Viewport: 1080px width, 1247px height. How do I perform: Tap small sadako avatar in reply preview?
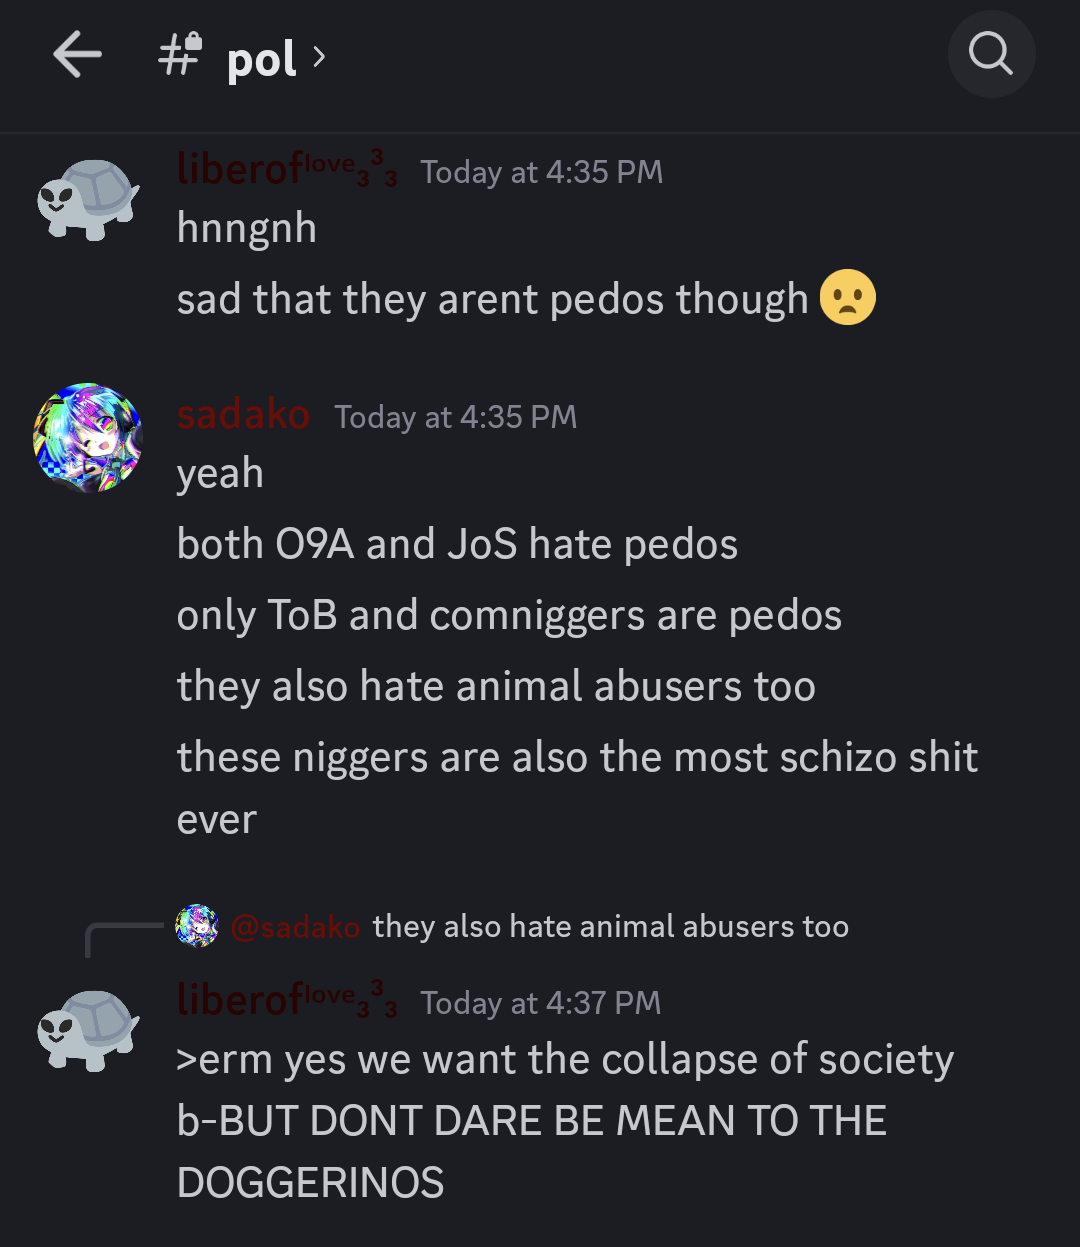pyautogui.click(x=197, y=926)
